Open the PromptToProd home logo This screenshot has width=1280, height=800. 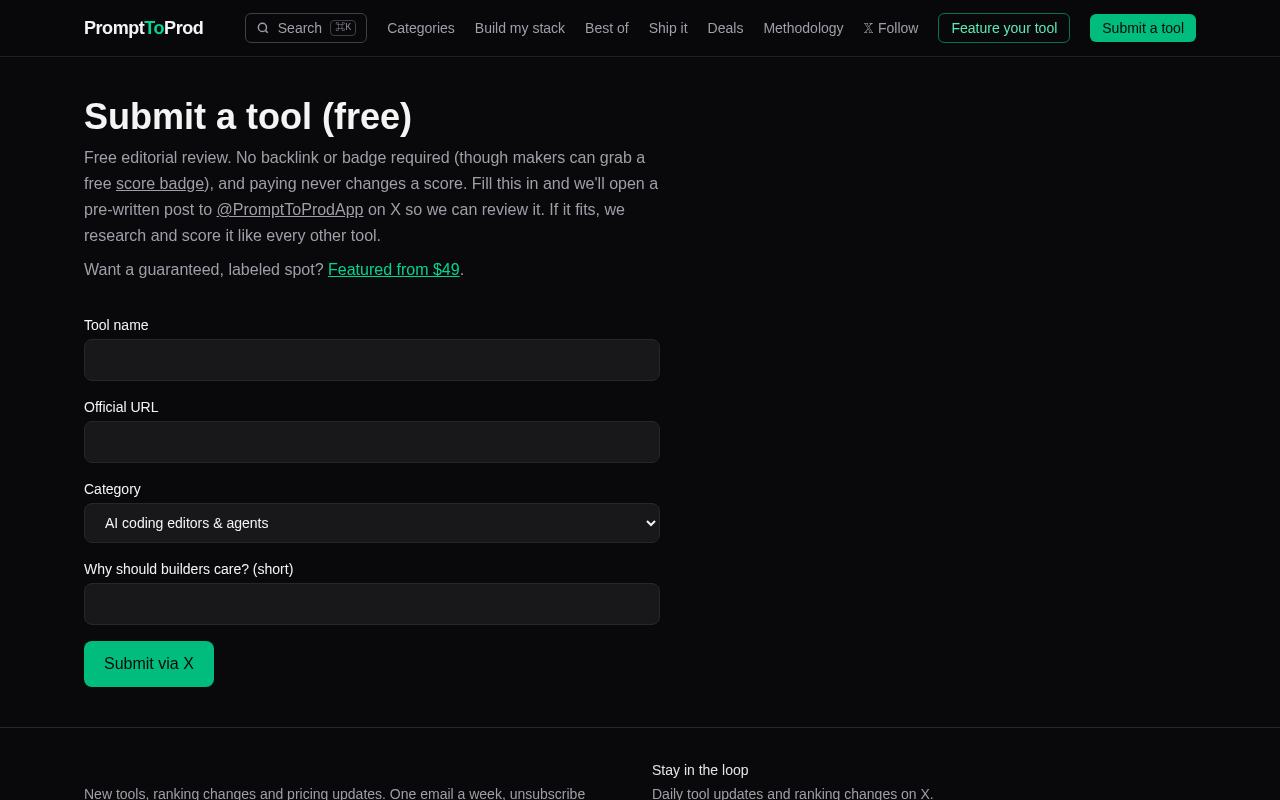144,28
